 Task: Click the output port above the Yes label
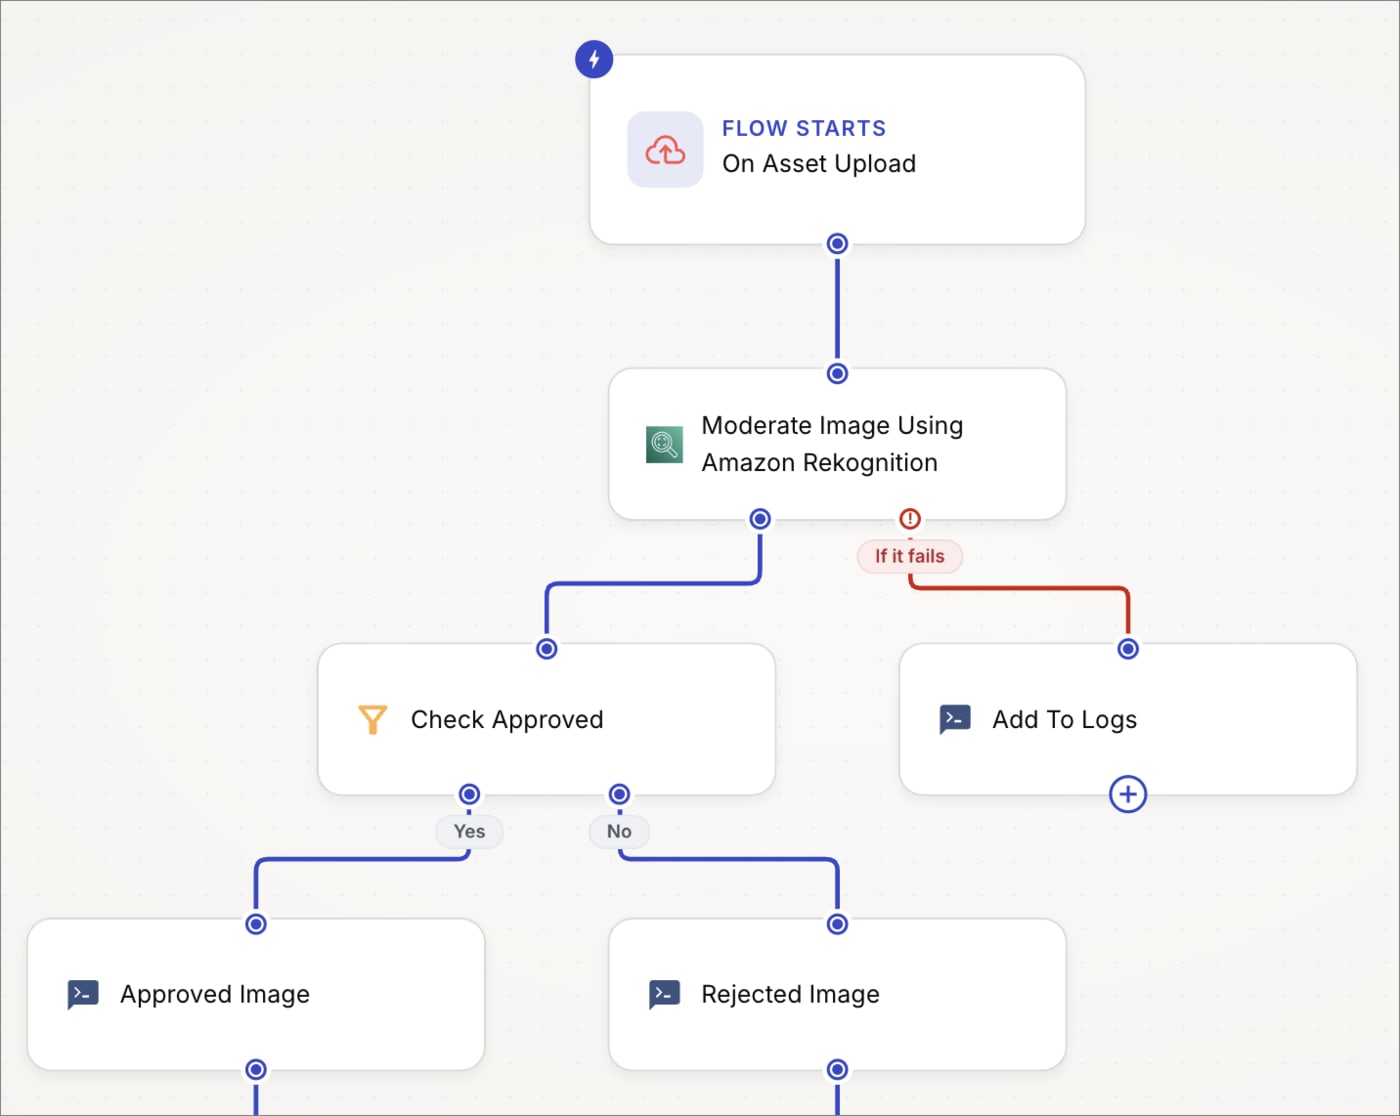pyautogui.click(x=469, y=794)
